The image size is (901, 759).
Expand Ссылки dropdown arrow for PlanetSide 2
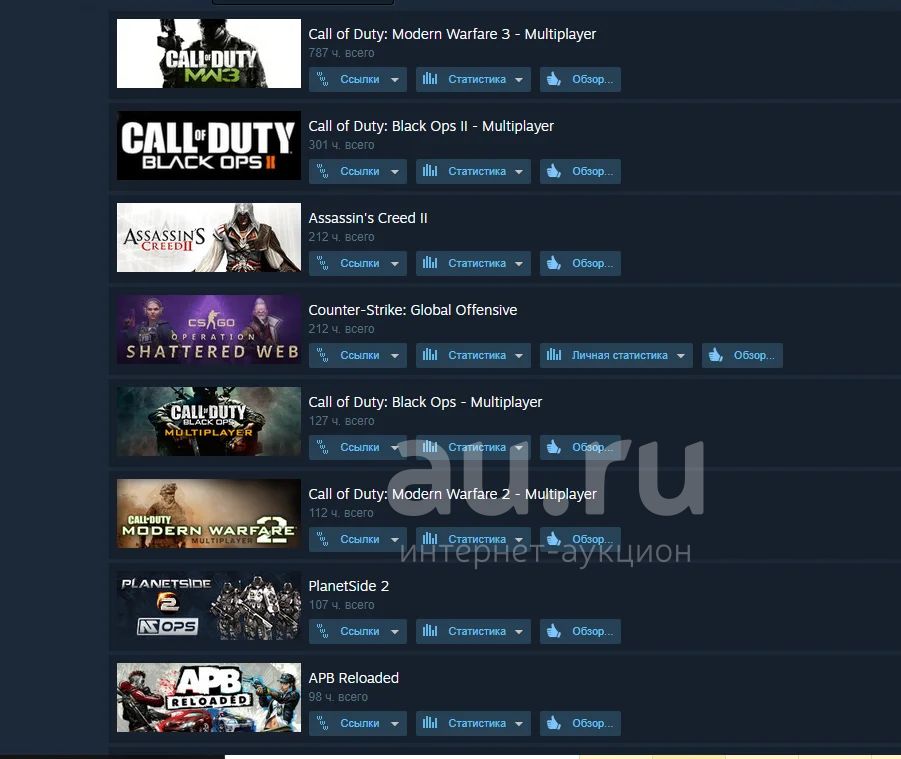[x=395, y=631]
